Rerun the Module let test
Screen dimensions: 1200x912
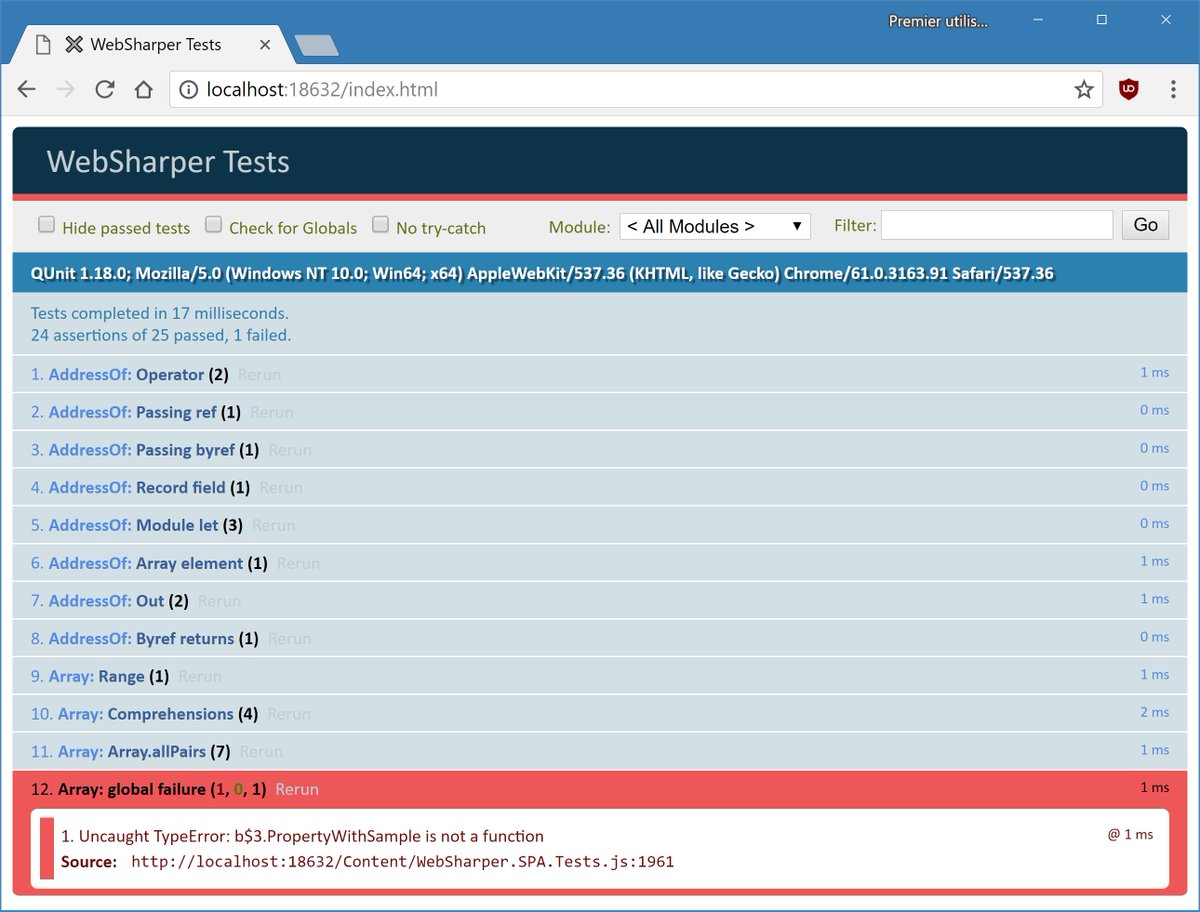click(x=274, y=525)
